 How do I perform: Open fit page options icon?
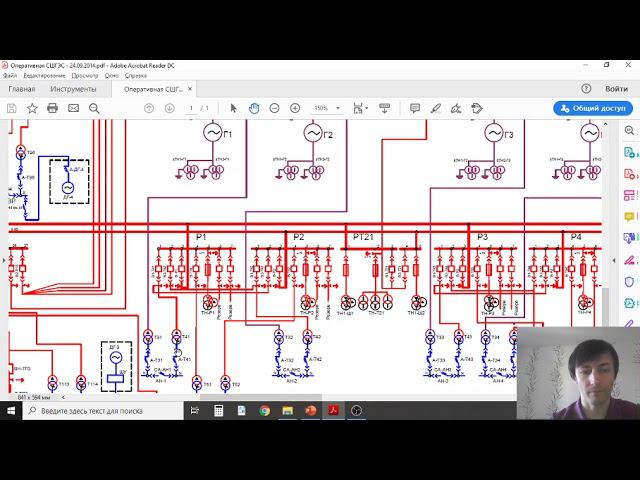360,108
